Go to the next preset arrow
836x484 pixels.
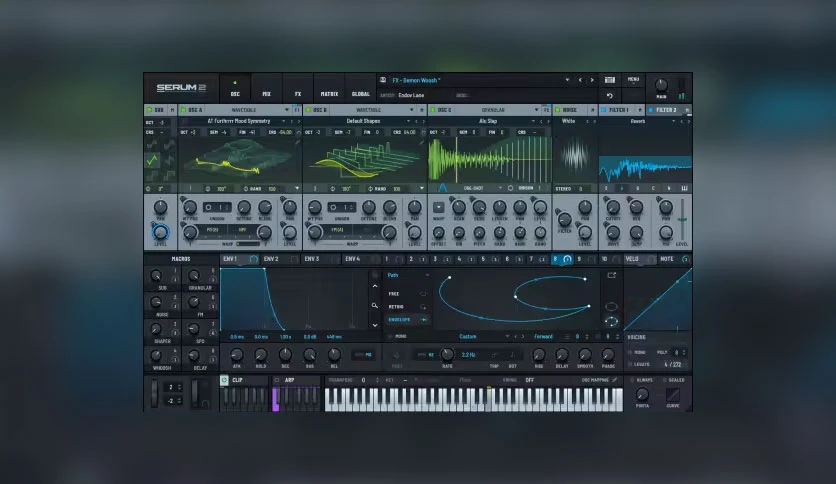592,80
